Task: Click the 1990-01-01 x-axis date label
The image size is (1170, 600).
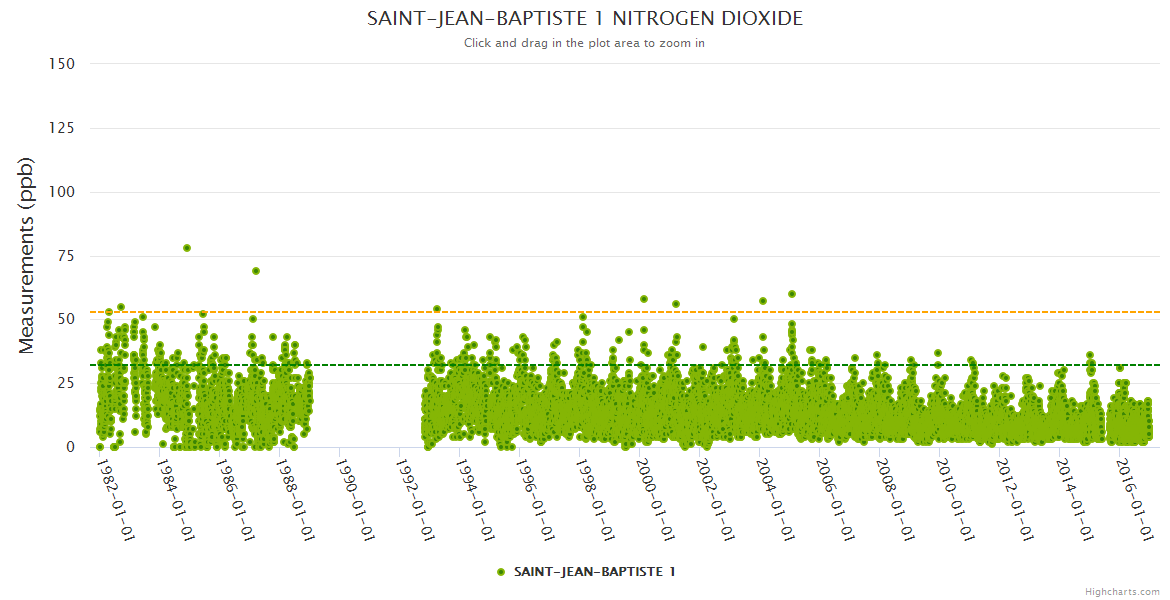Action: (354, 499)
